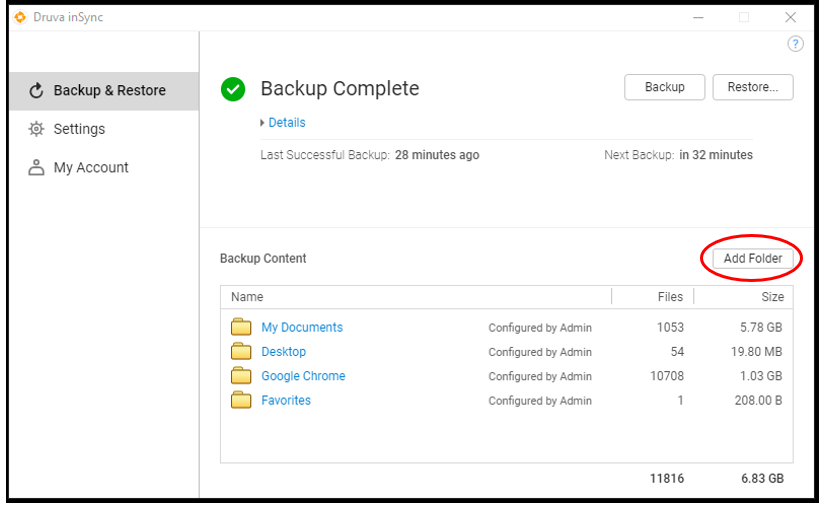
Task: Sort the list by the Name column header
Action: pyautogui.click(x=247, y=297)
